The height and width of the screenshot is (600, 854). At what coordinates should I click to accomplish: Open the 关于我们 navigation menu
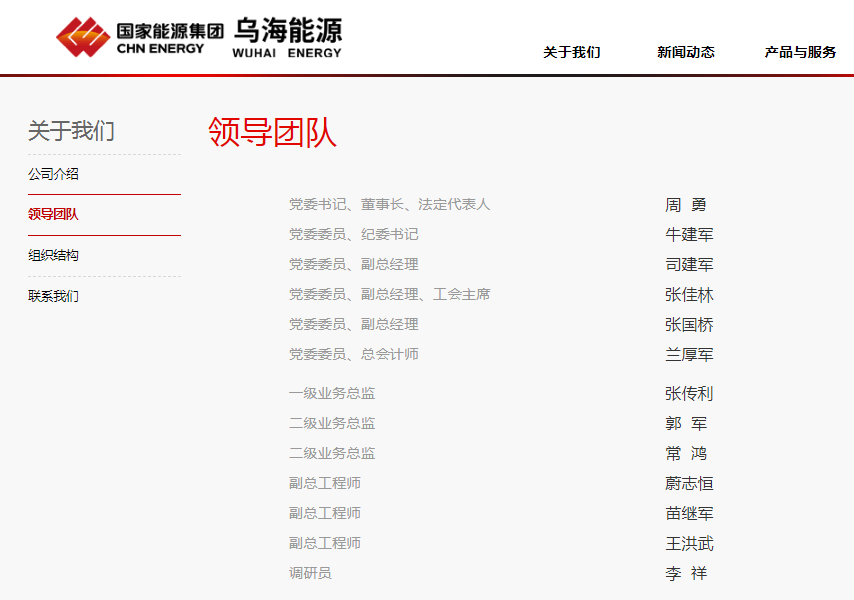click(570, 52)
